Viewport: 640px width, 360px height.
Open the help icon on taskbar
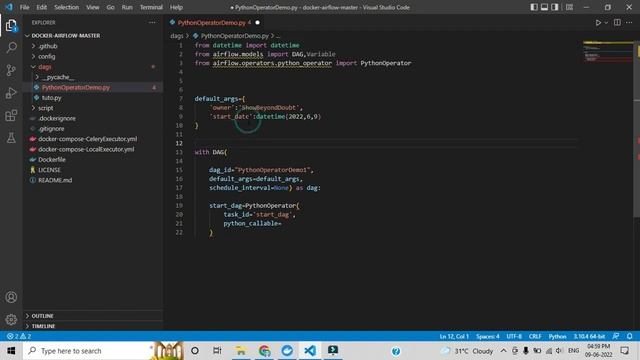point(396,351)
